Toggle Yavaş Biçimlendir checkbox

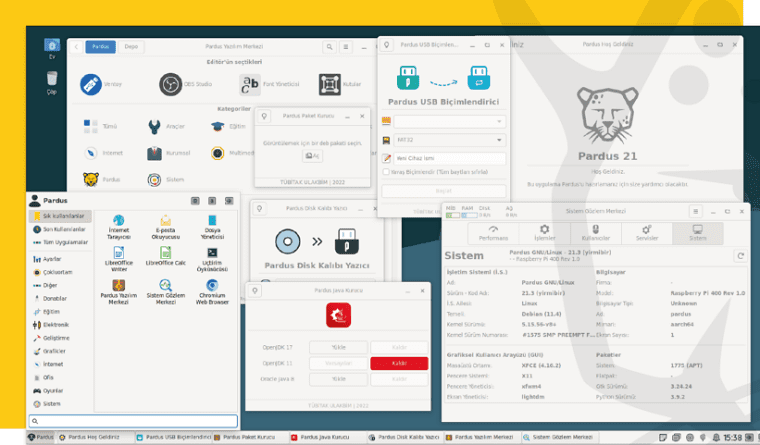pos(386,172)
